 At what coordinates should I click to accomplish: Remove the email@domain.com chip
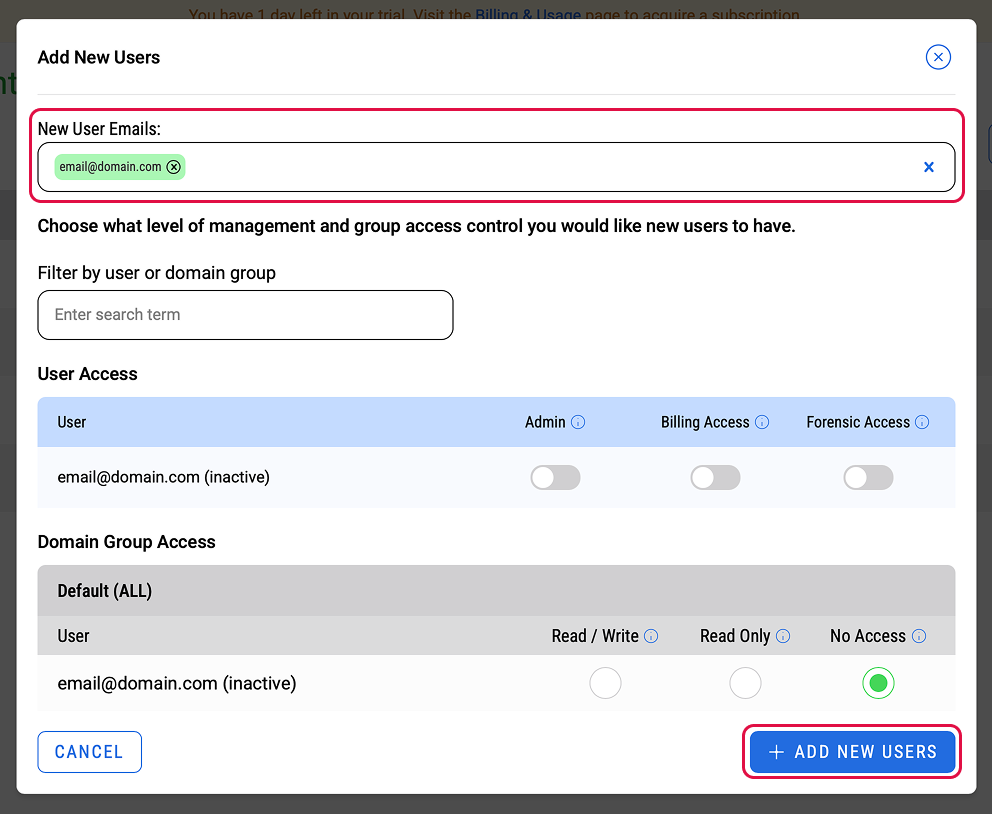pos(173,167)
